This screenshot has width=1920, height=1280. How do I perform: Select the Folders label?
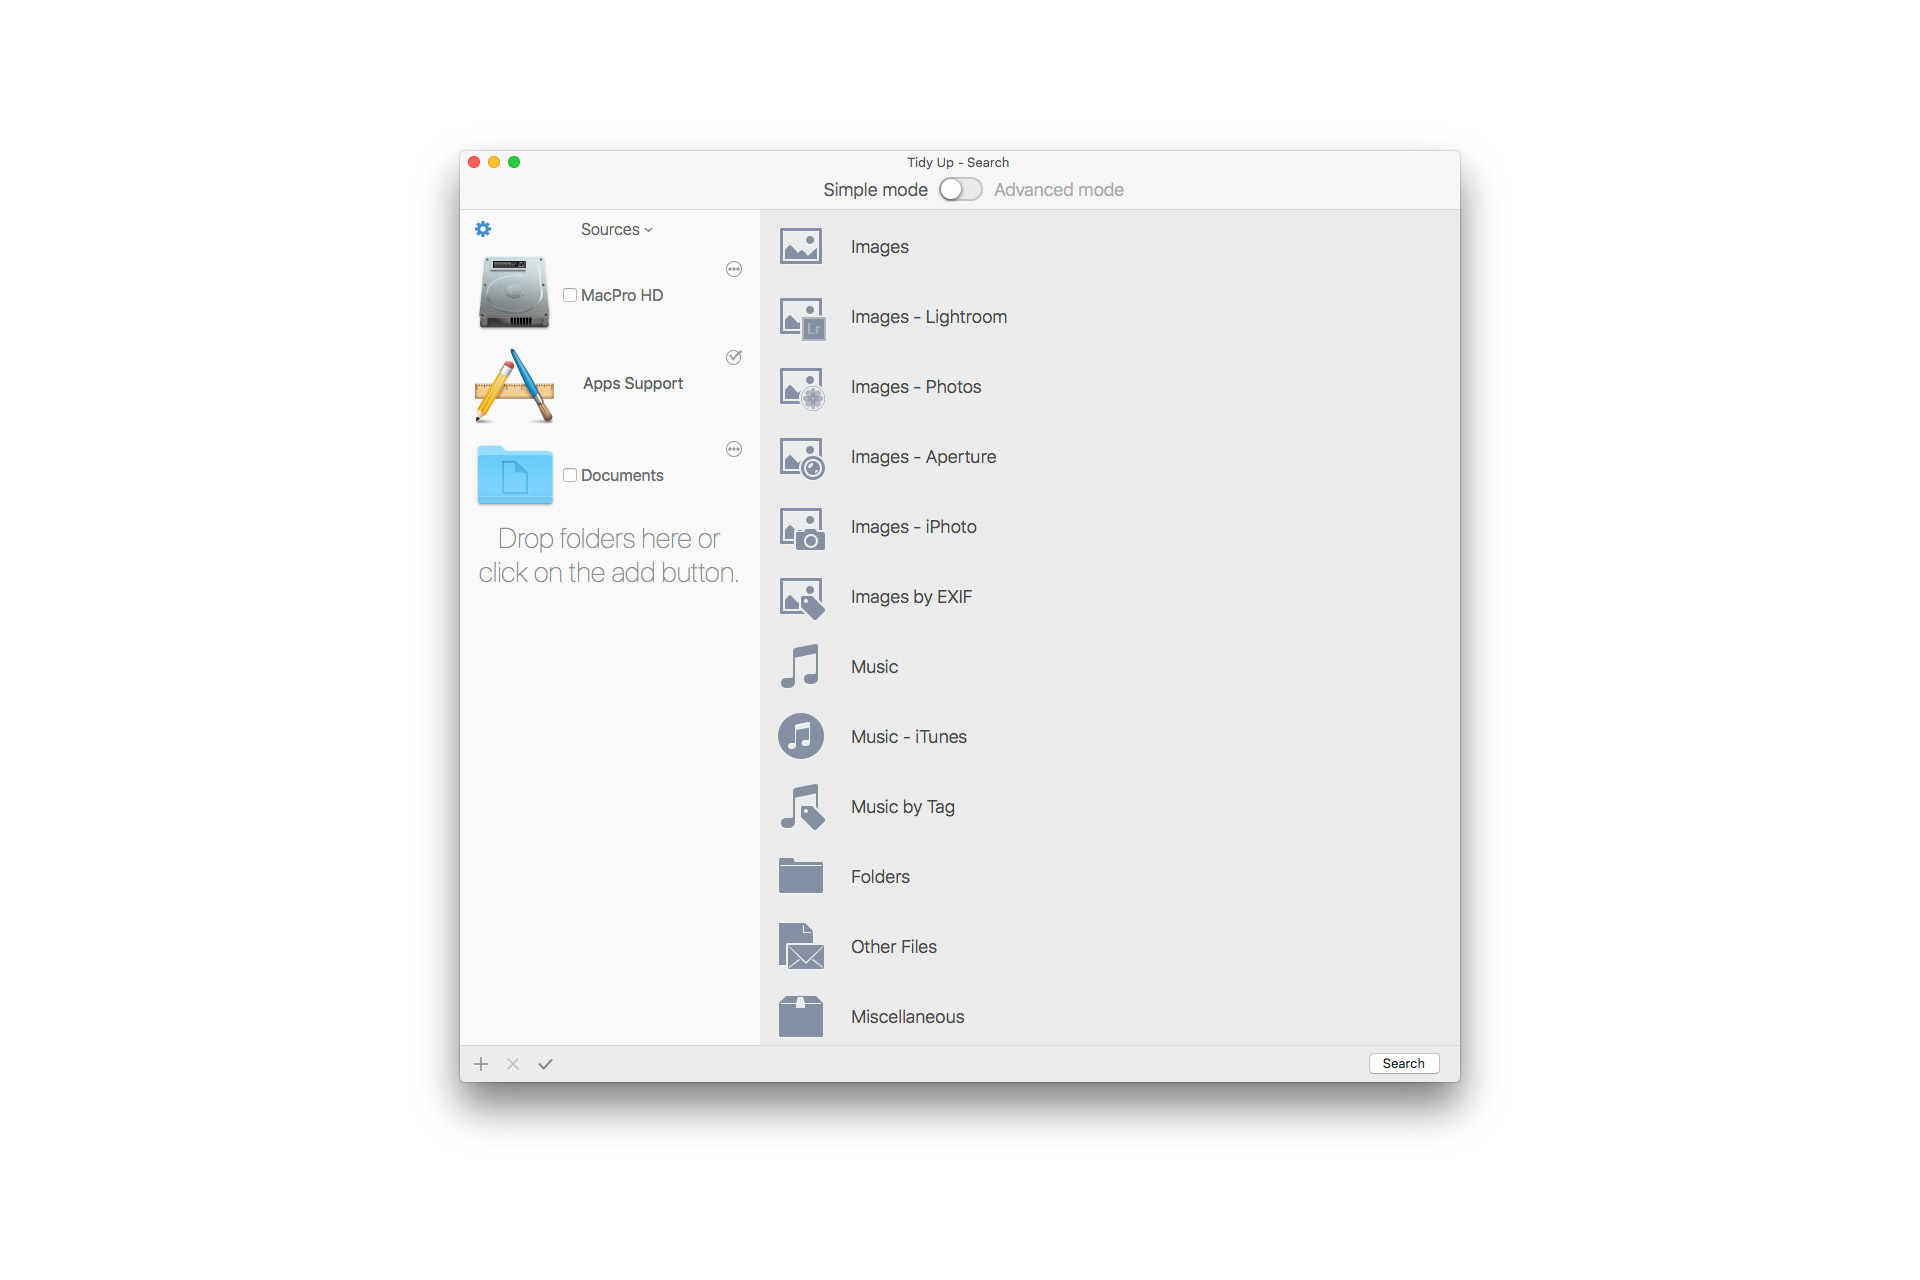tap(880, 877)
